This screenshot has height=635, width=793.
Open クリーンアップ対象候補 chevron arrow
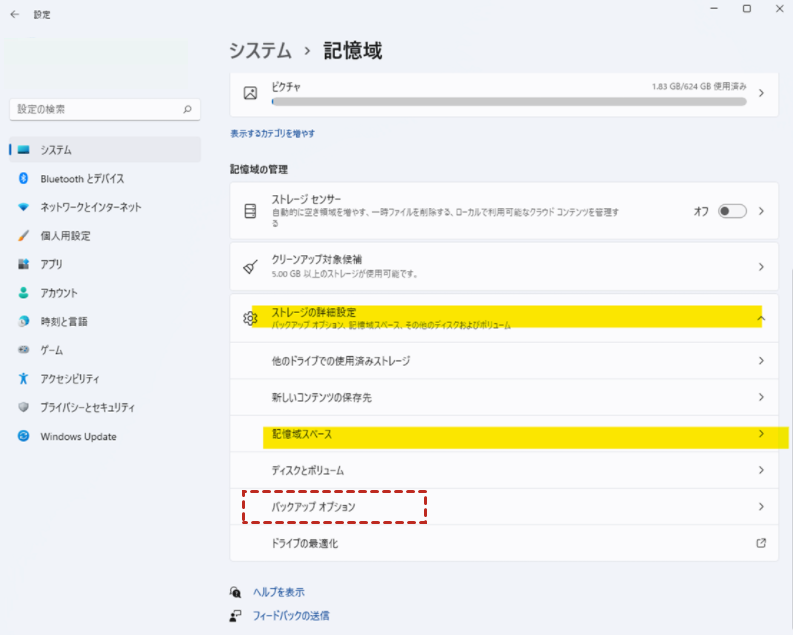[761, 267]
